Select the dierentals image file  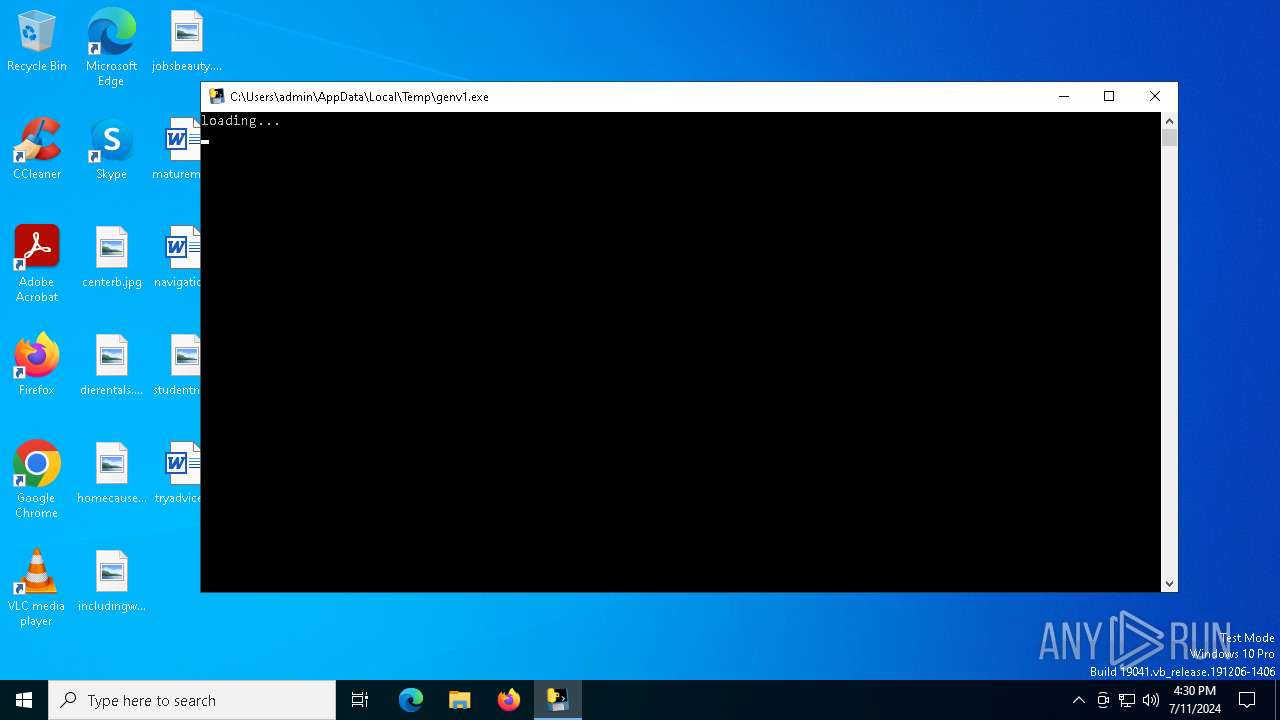pyautogui.click(x=111, y=366)
